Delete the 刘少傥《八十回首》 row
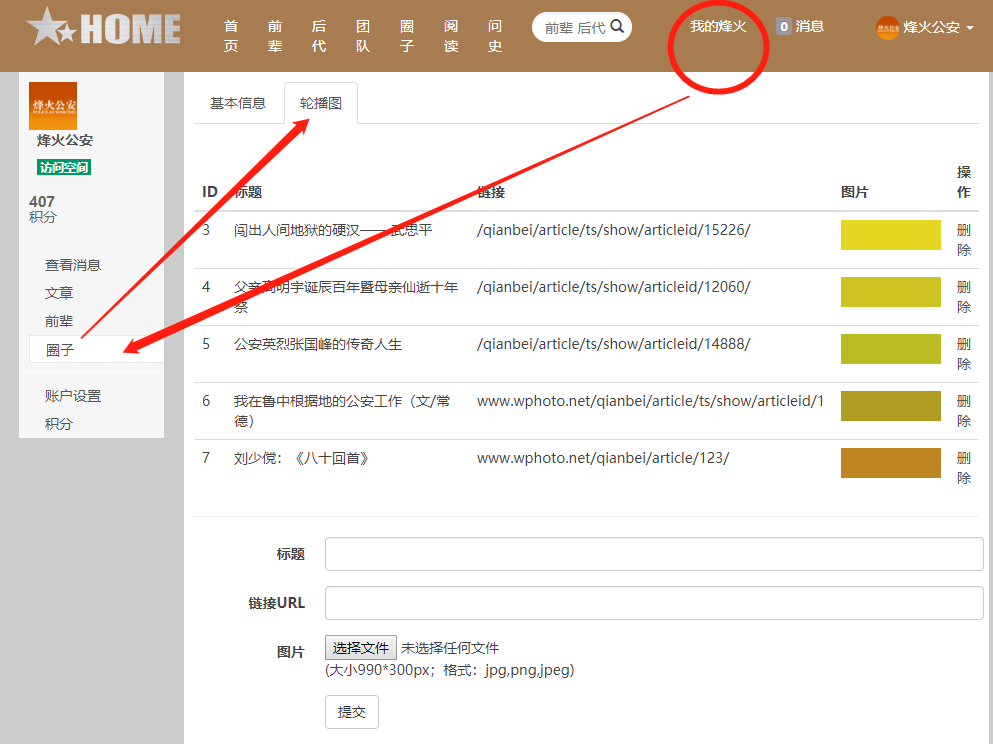This screenshot has width=993, height=744. point(963,468)
